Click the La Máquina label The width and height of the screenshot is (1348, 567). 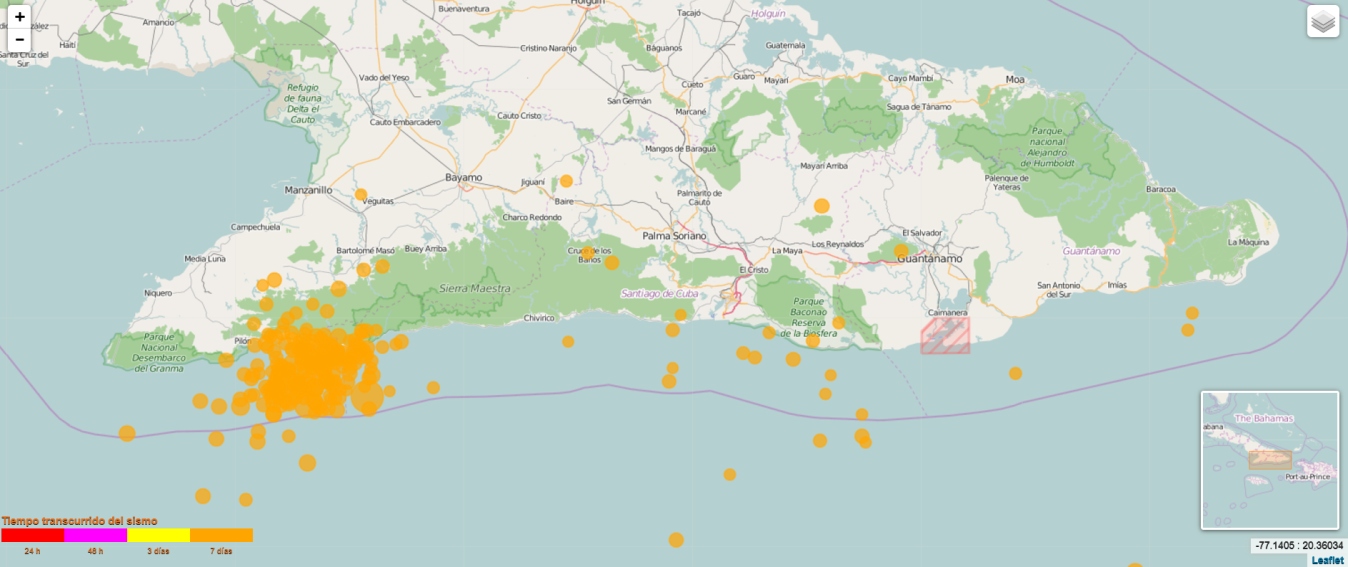coord(1248,242)
